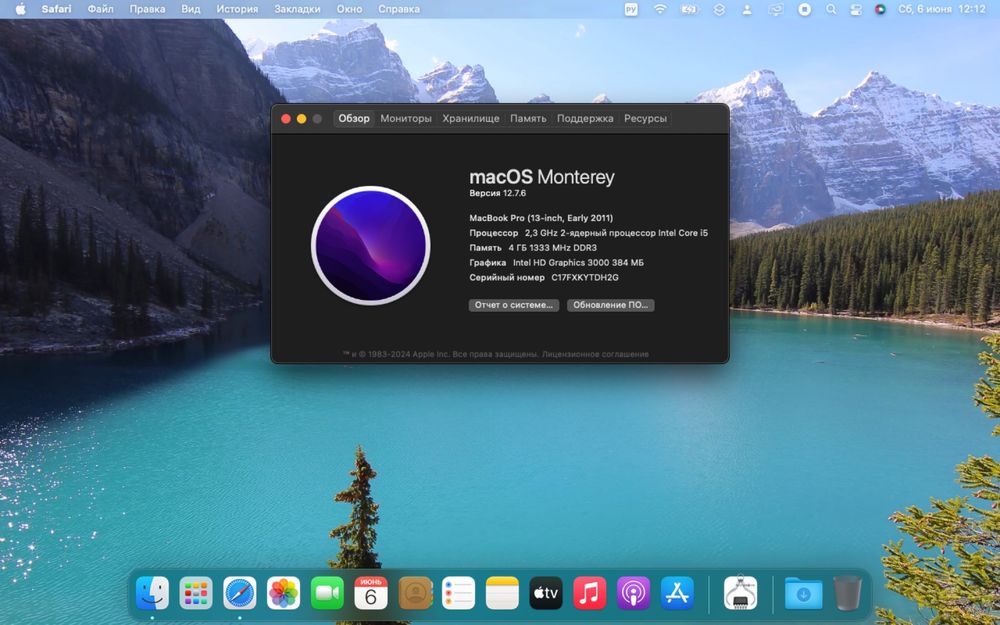Switch to the Мониторы tab
This screenshot has height=625, width=1000.
[x=406, y=118]
